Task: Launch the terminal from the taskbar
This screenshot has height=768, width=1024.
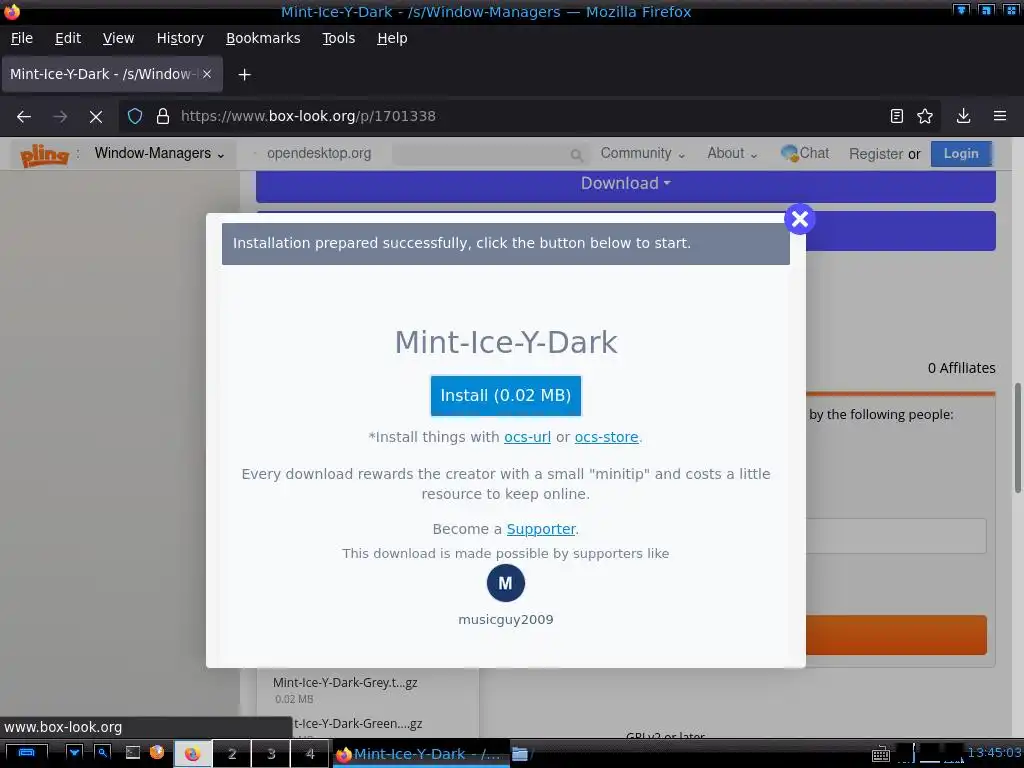Action: click(133, 753)
